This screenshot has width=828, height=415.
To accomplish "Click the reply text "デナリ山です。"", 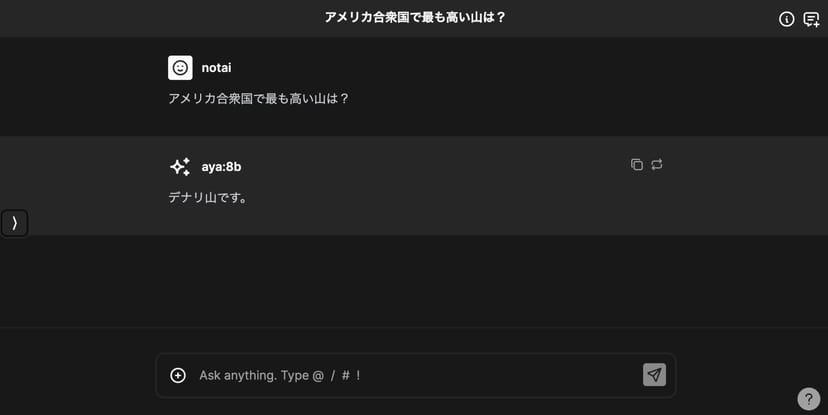I will [208, 198].
